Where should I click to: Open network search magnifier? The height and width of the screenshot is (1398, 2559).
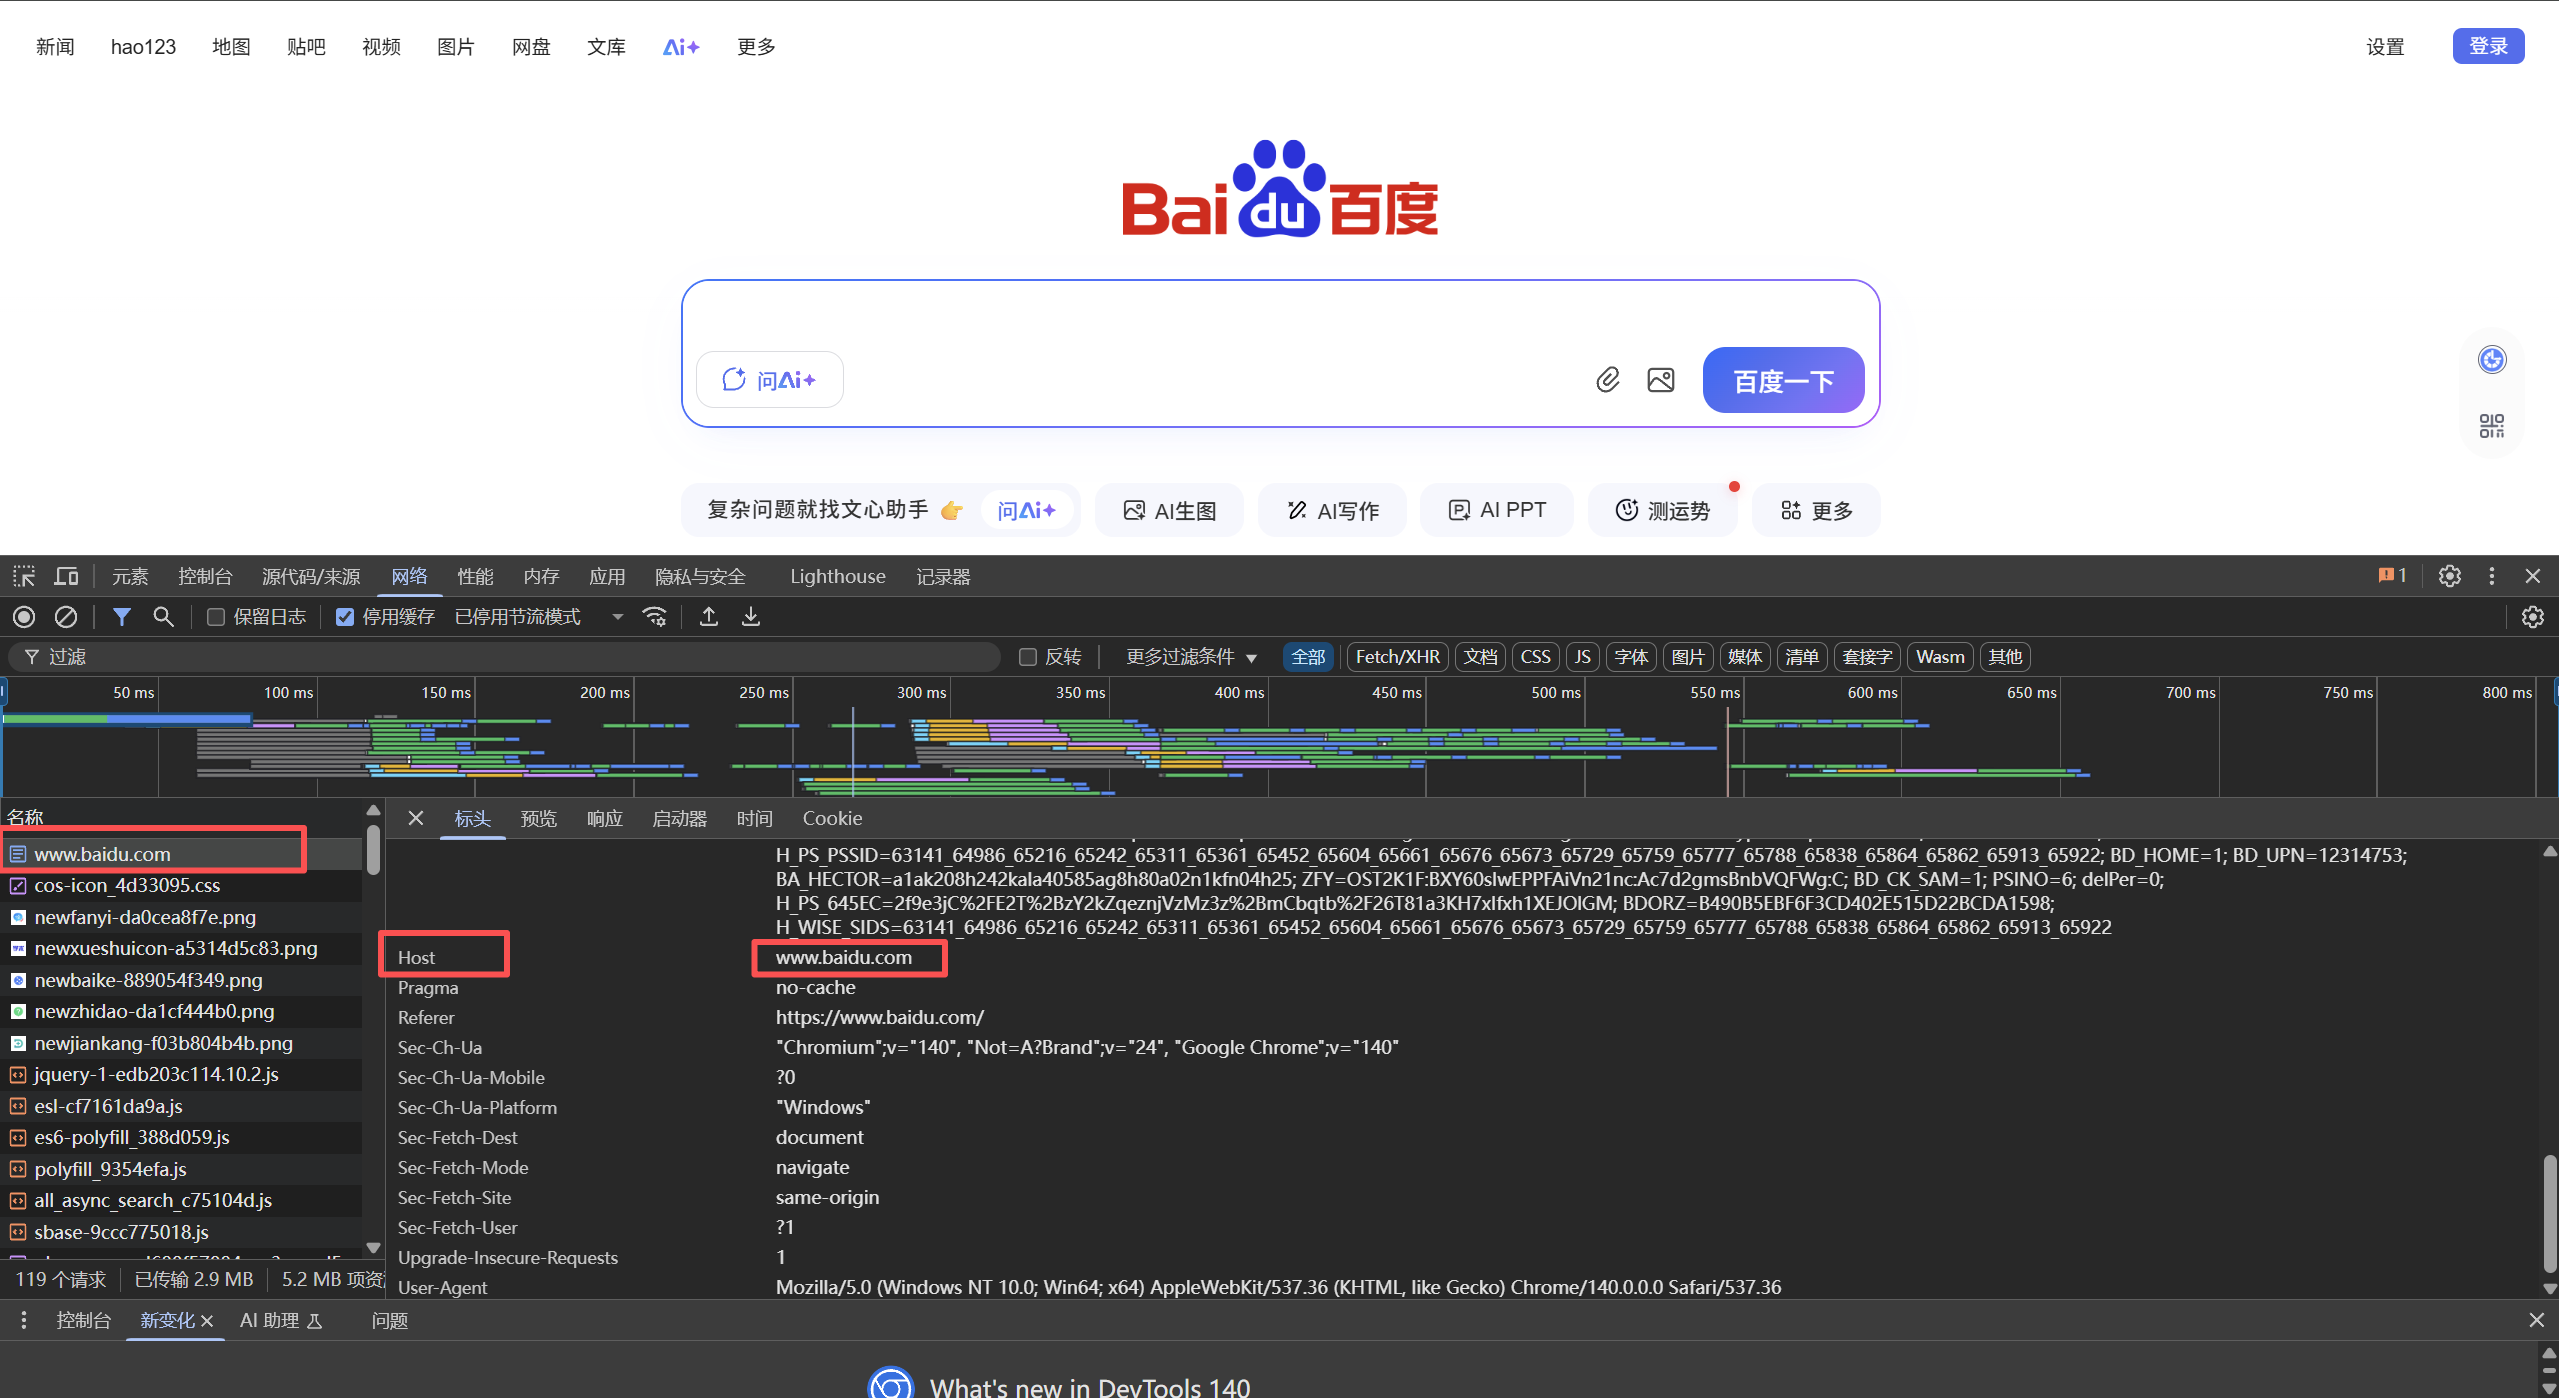pos(163,617)
